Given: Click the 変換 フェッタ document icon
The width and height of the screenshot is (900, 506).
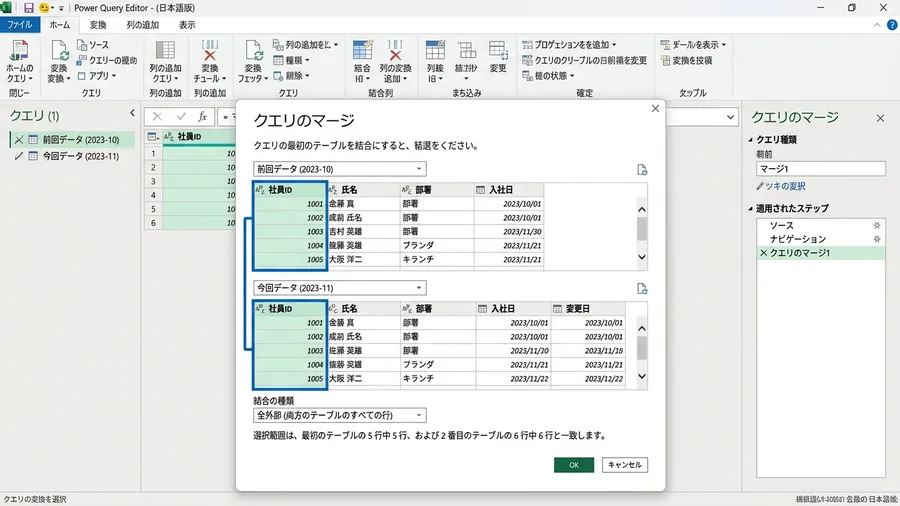Looking at the screenshot, I should [x=253, y=50].
